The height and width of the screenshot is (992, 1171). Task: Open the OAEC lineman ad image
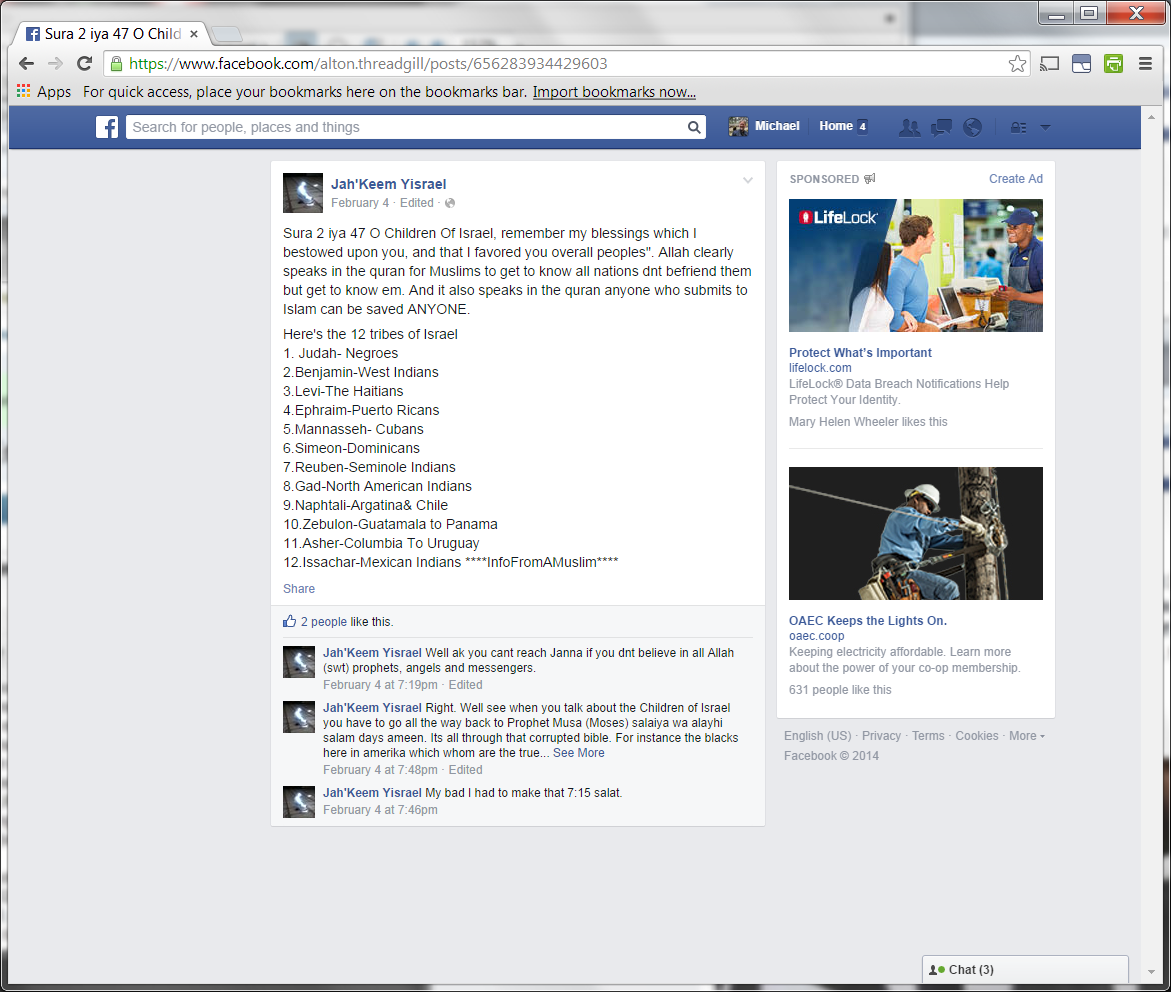916,533
